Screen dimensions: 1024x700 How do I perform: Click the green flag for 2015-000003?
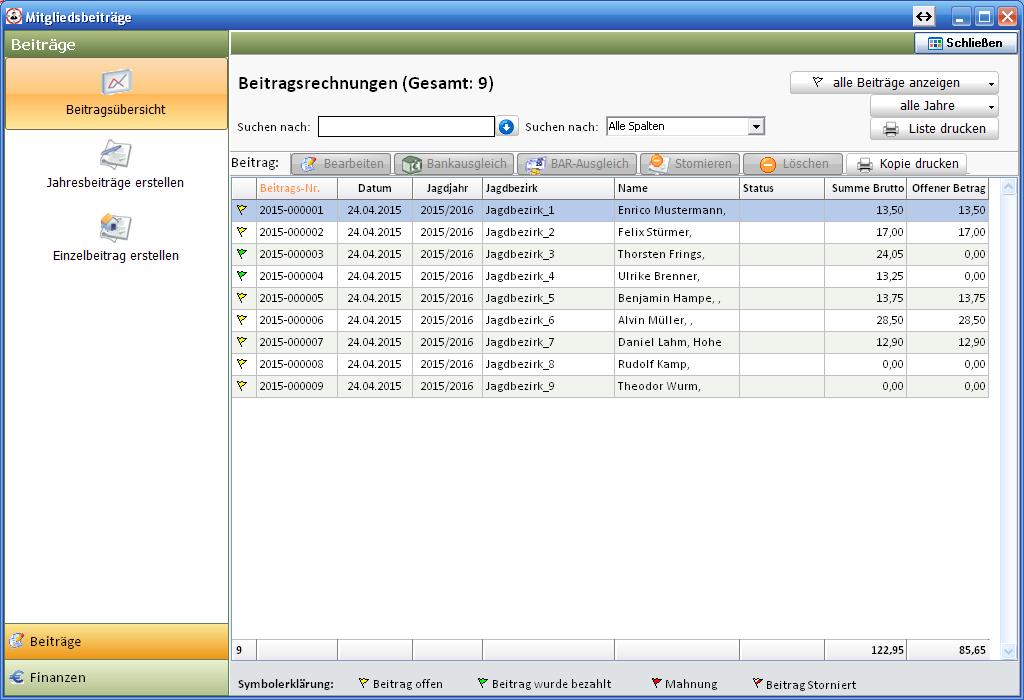242,254
